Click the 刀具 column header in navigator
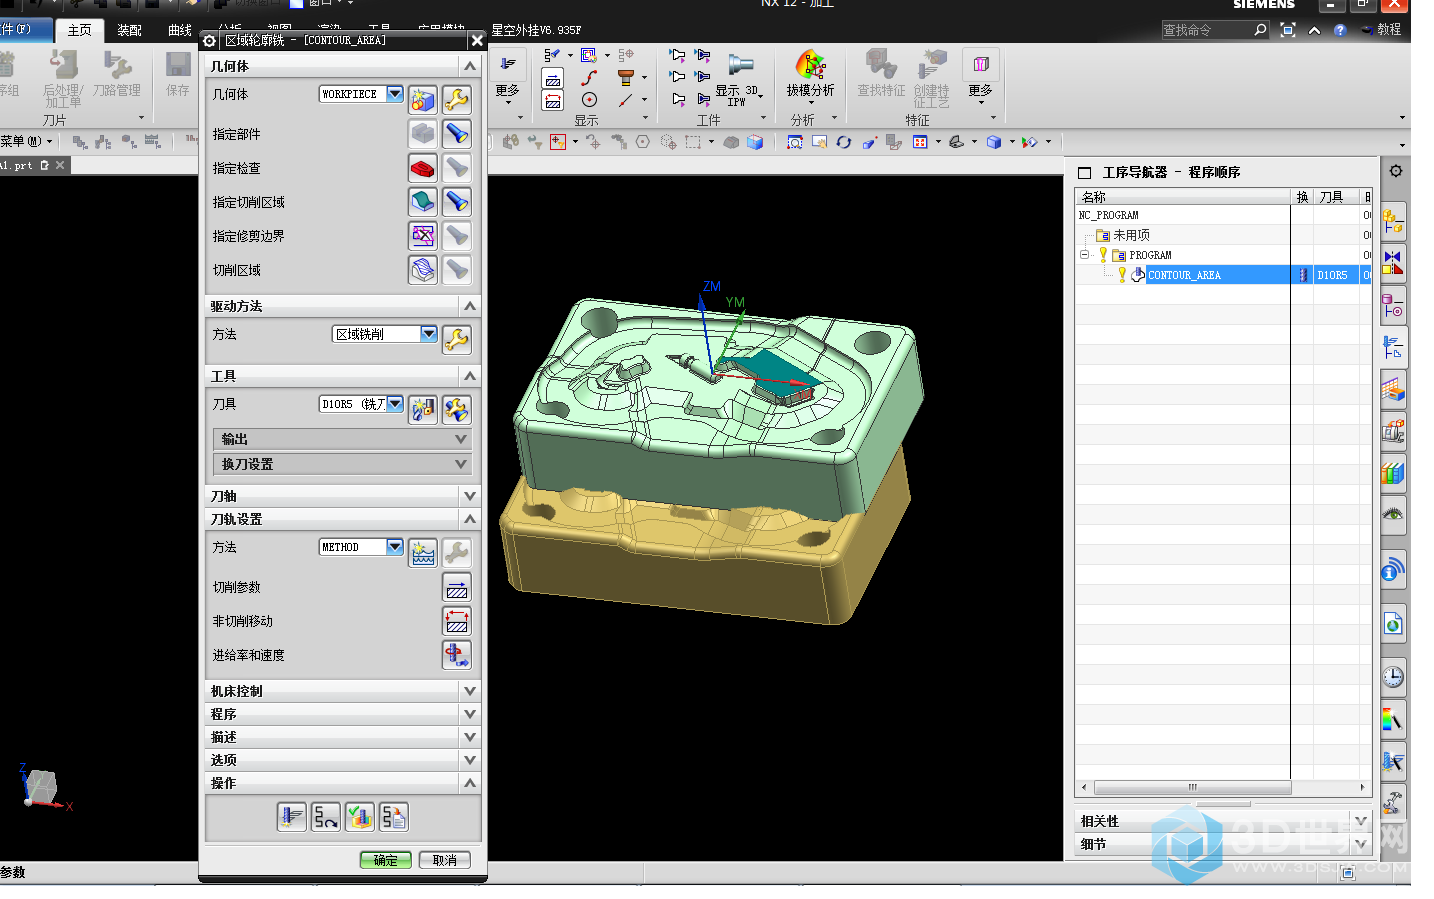 tap(1337, 197)
